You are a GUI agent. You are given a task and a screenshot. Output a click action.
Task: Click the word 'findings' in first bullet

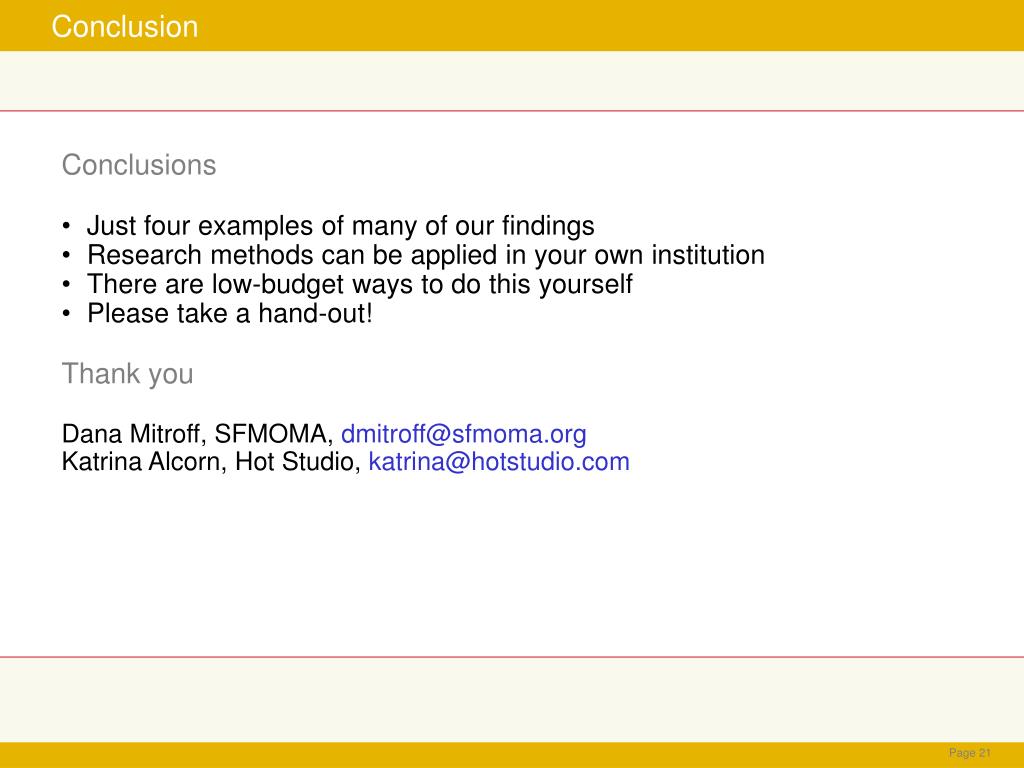pos(548,226)
